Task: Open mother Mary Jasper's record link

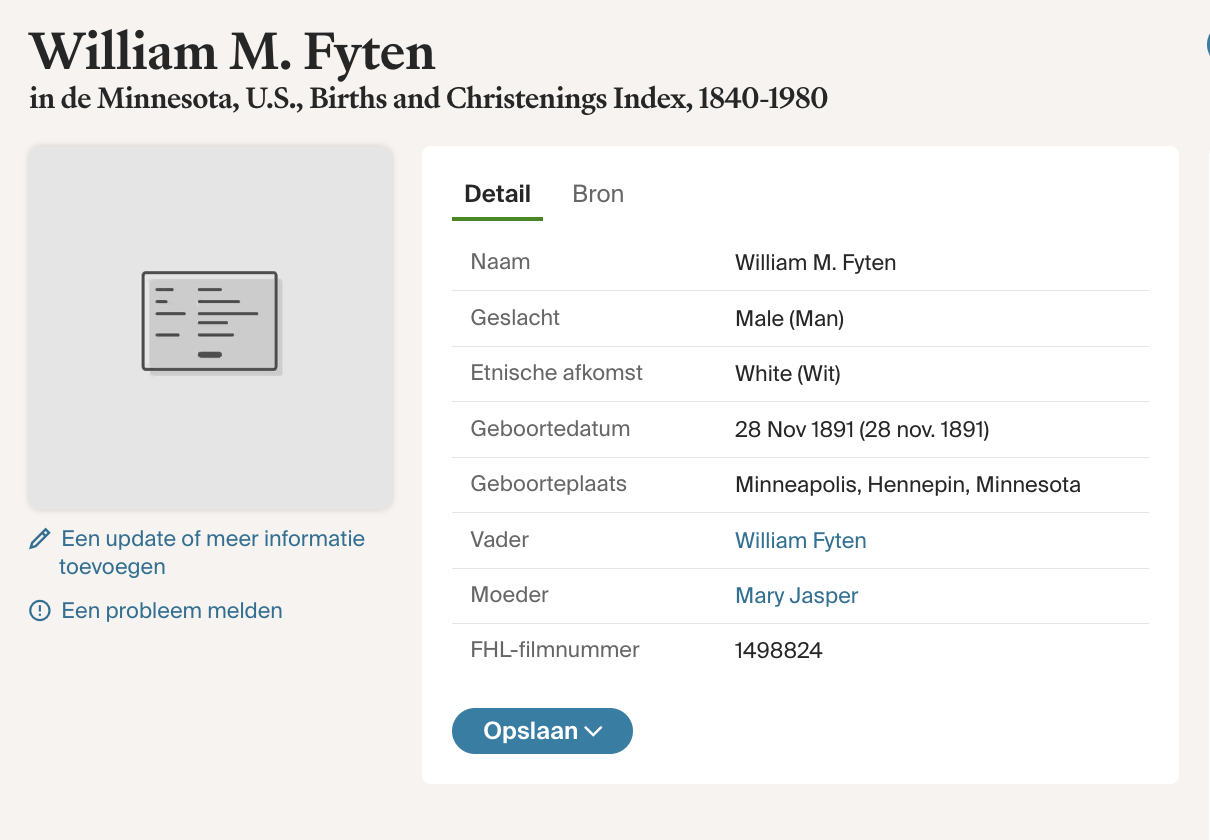Action: (x=796, y=596)
